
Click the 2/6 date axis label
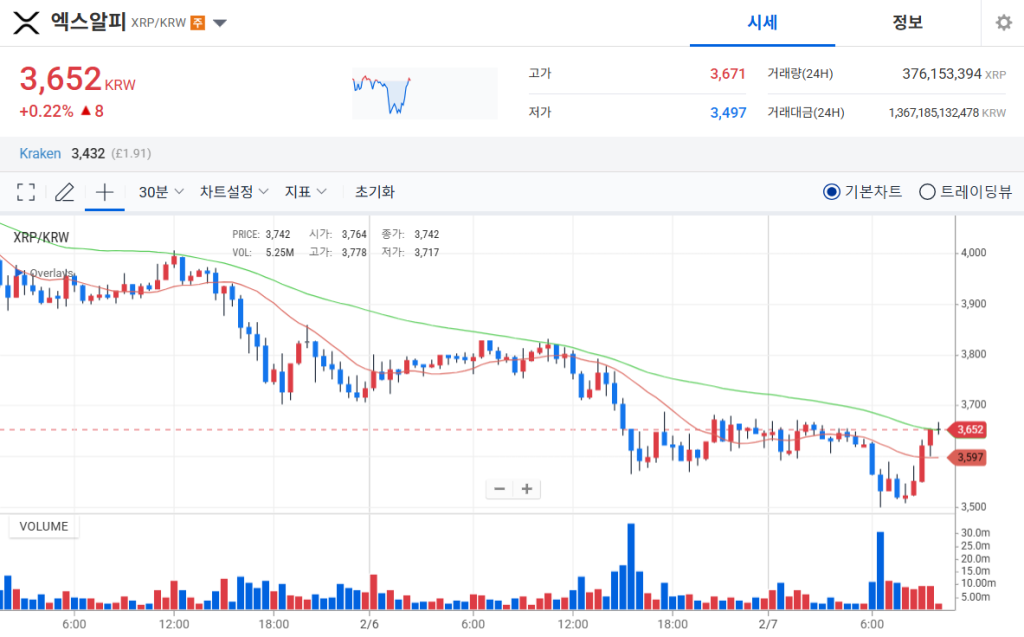(x=370, y=625)
